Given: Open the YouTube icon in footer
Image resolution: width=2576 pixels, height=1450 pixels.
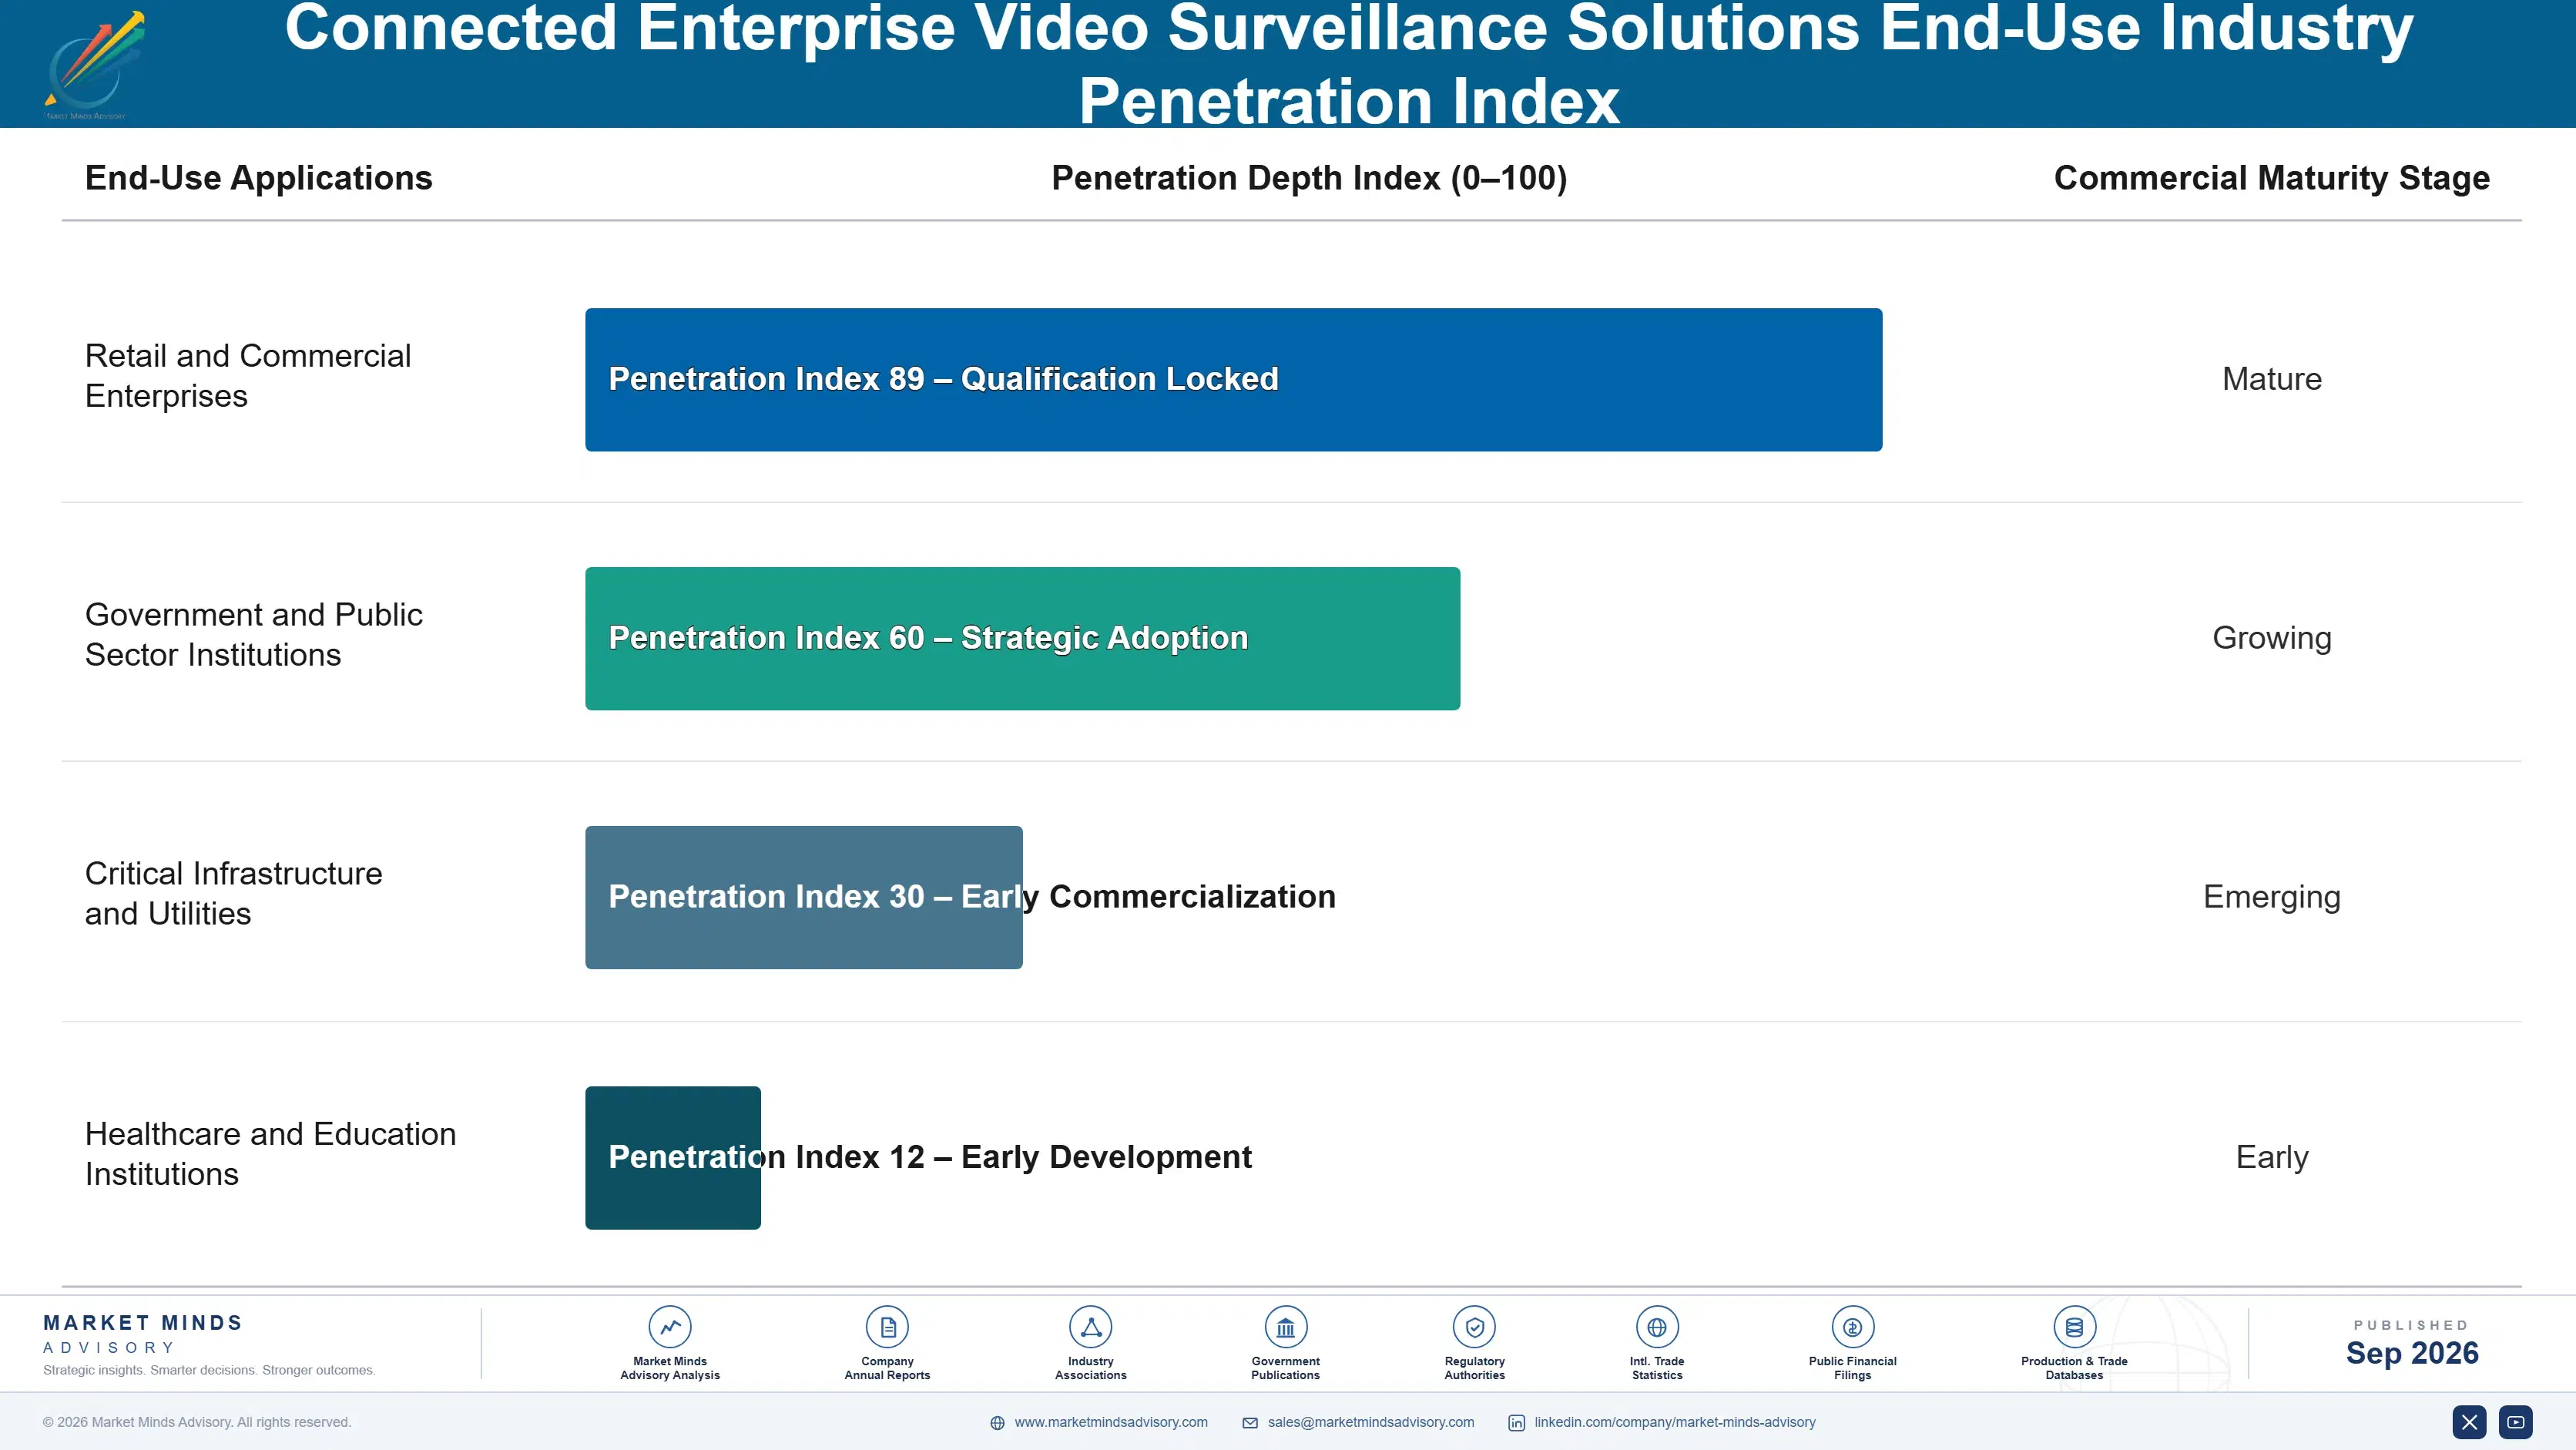Looking at the screenshot, I should pos(2515,1422).
